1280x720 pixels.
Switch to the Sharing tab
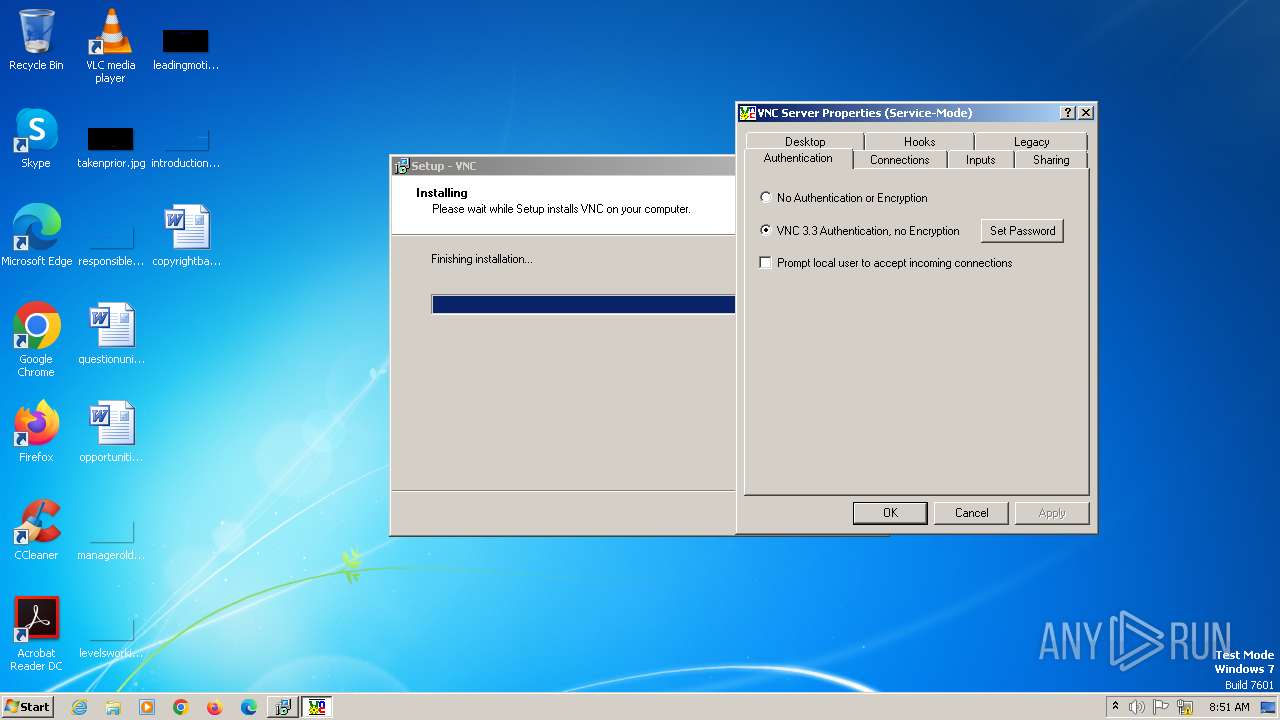[x=1051, y=160]
